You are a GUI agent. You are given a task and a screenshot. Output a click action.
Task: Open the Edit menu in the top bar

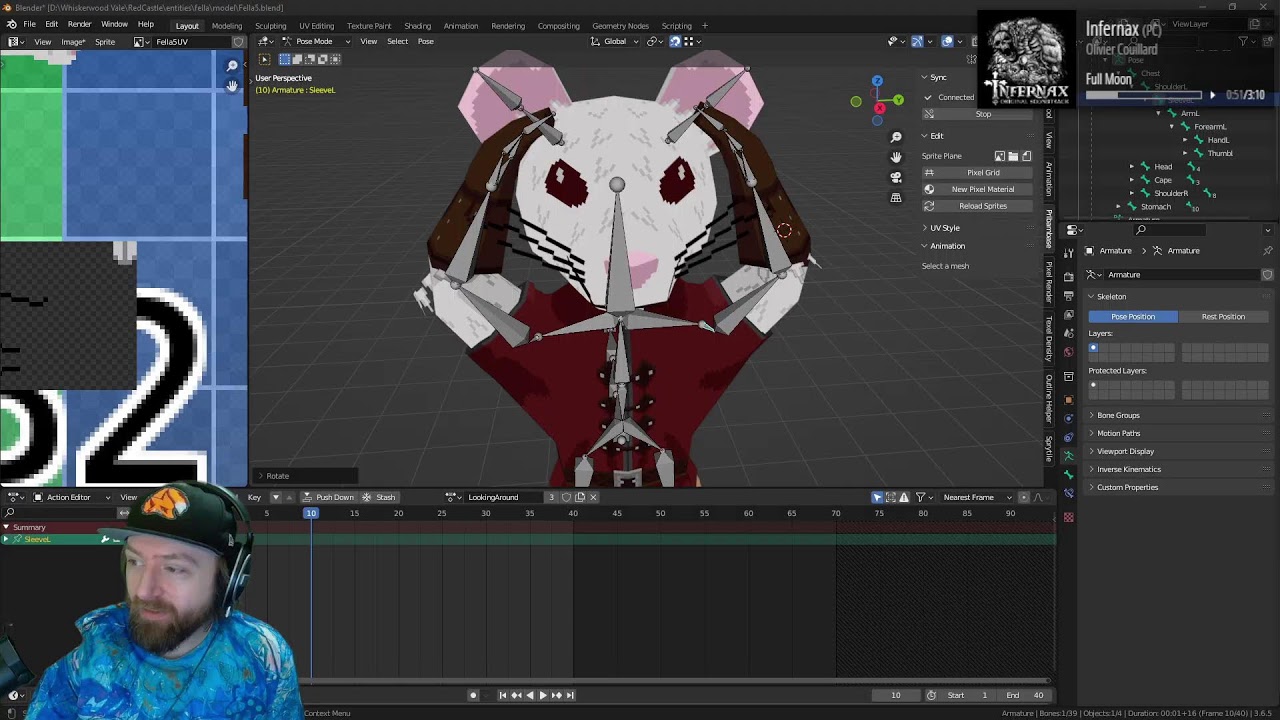[51, 24]
